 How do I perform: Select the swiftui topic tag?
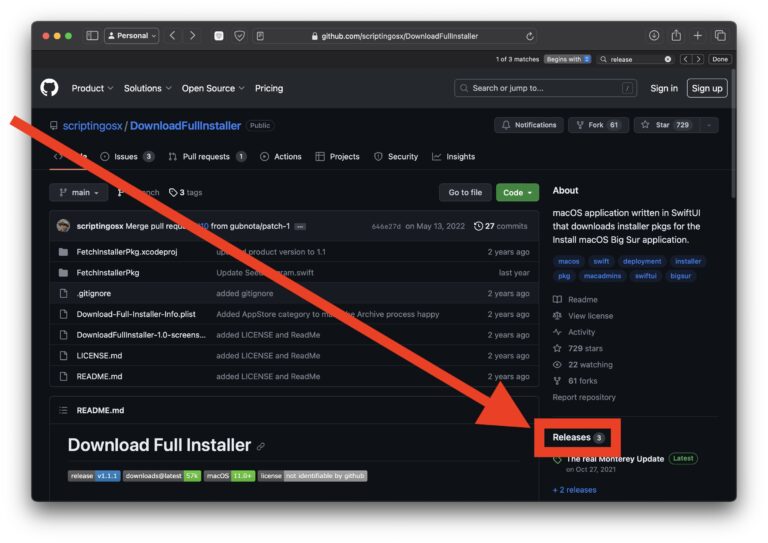click(x=646, y=276)
